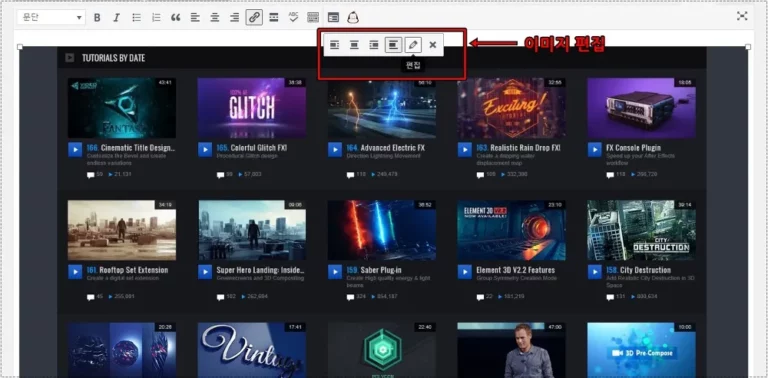Click the table/layout icon in toolbar
This screenshot has height=378, width=768.
[333, 18]
